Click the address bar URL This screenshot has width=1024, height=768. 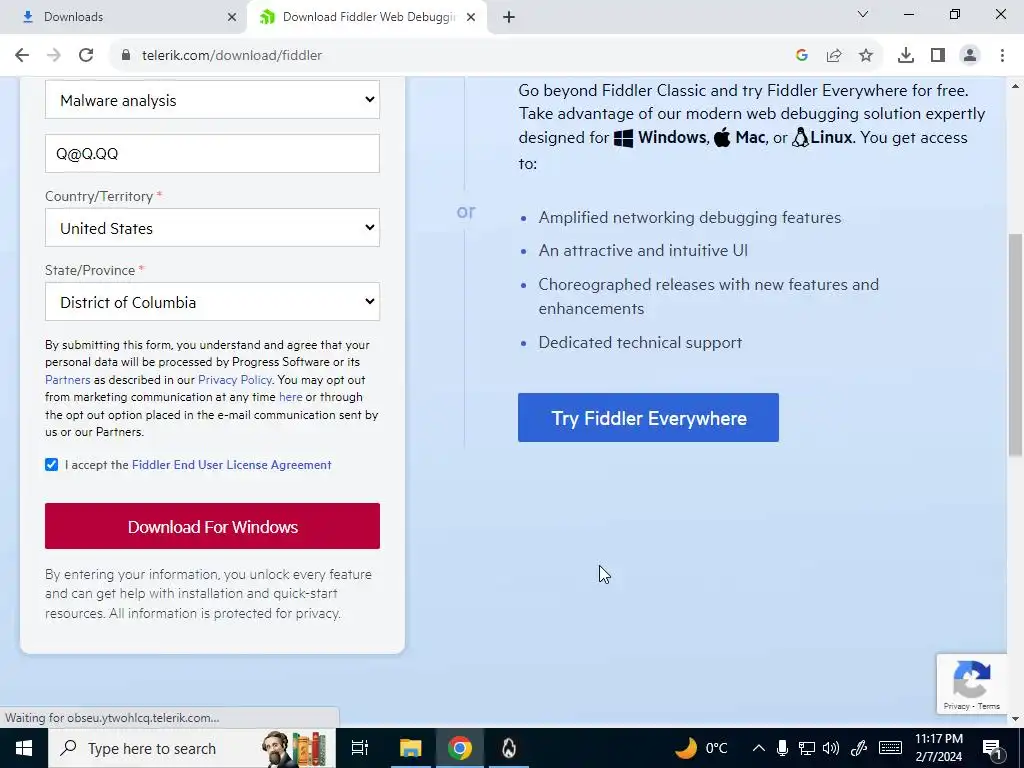point(232,56)
